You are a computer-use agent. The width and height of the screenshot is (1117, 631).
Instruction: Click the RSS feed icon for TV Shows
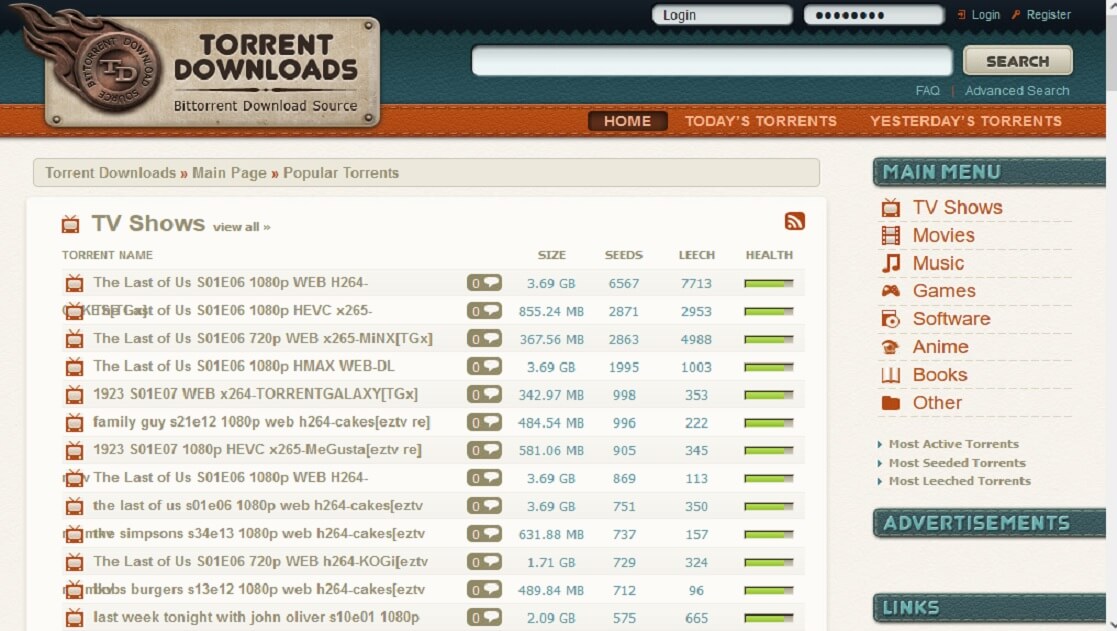tap(795, 222)
